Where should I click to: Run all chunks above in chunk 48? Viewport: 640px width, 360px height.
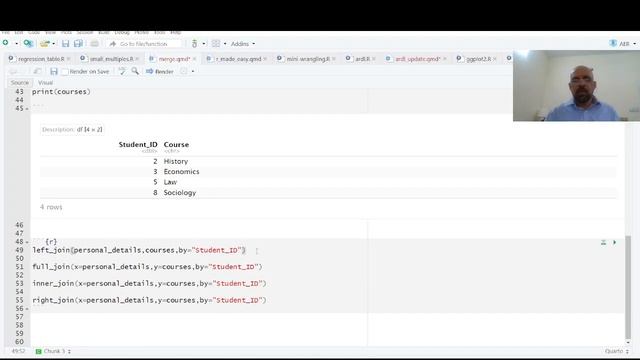603,242
